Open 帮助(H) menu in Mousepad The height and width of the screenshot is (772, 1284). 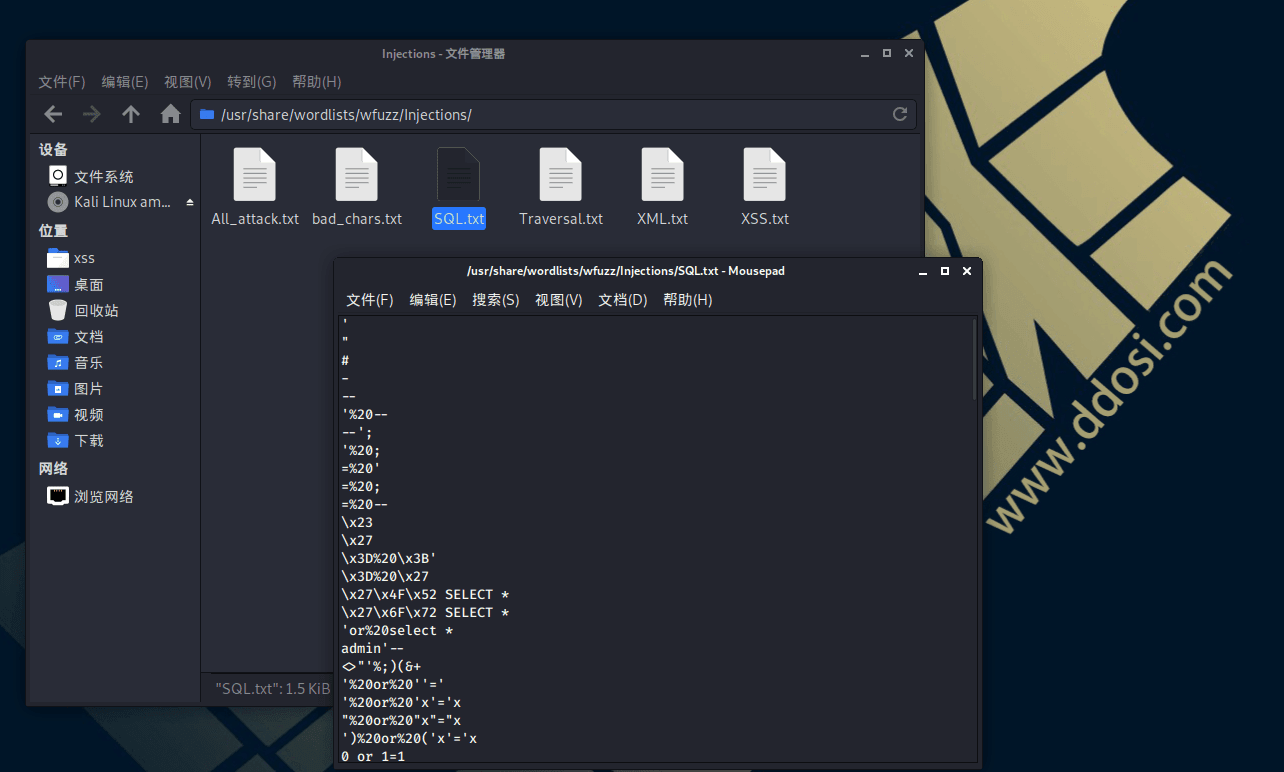tap(688, 300)
